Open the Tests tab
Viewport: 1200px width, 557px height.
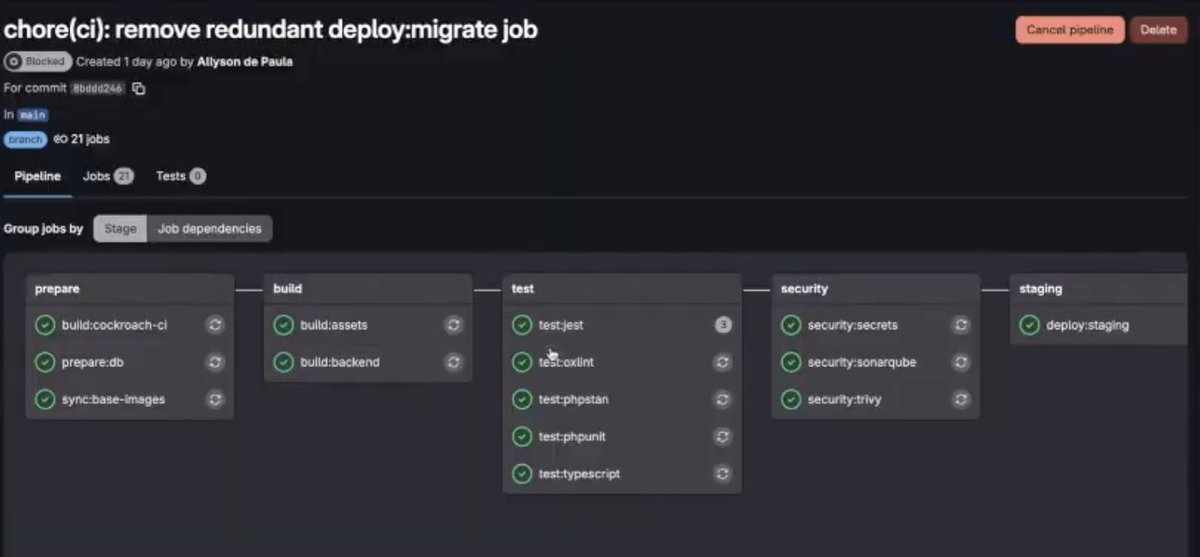click(181, 177)
